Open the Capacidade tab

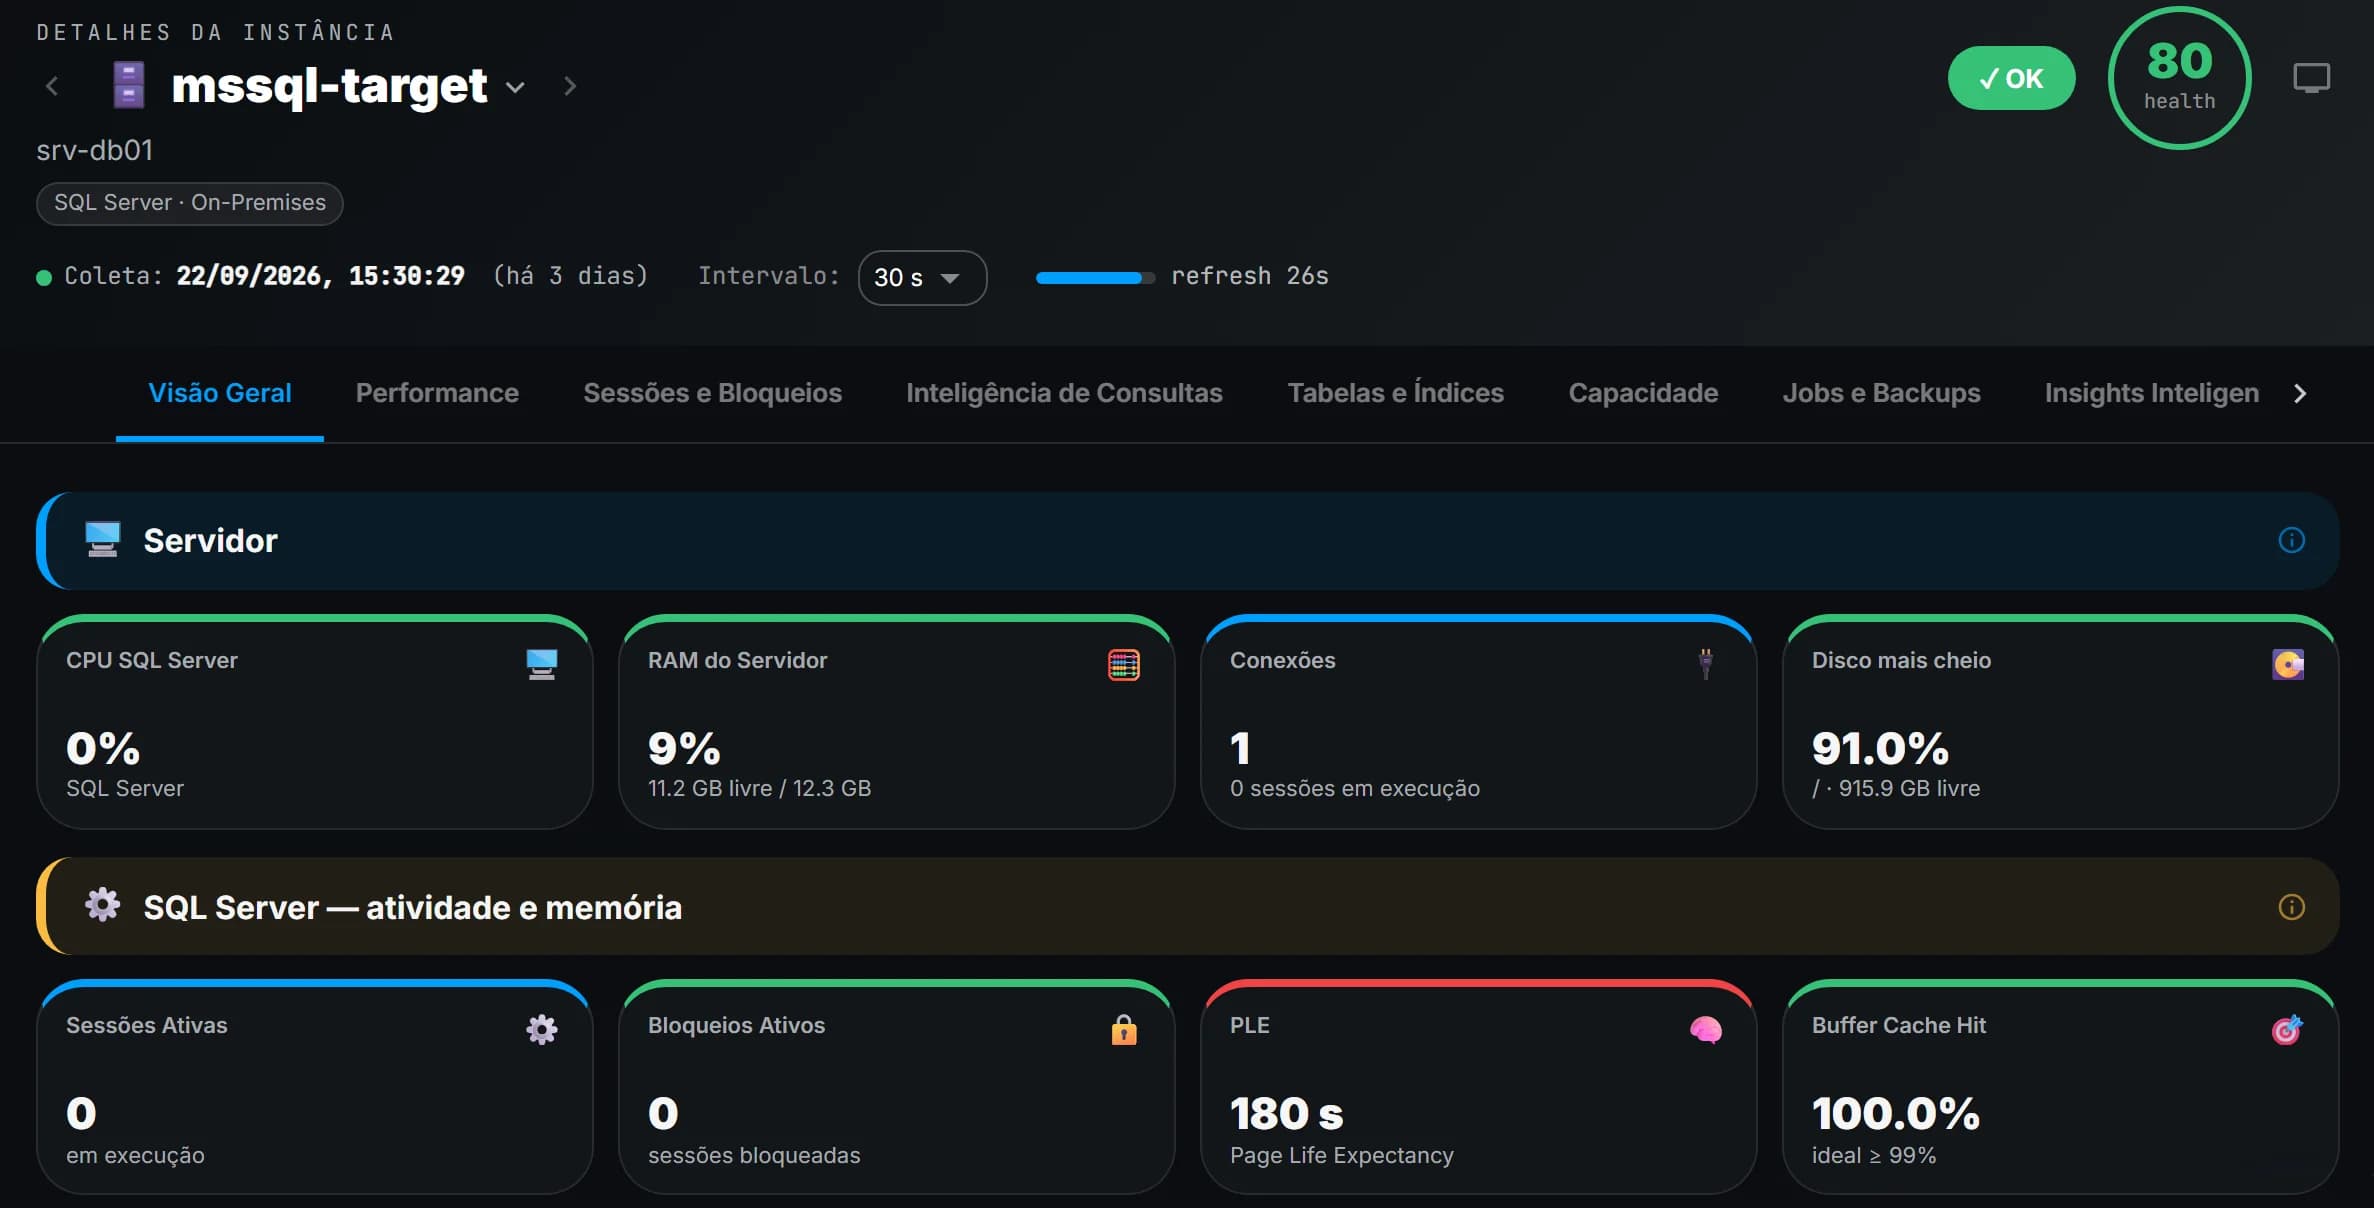(x=1643, y=393)
